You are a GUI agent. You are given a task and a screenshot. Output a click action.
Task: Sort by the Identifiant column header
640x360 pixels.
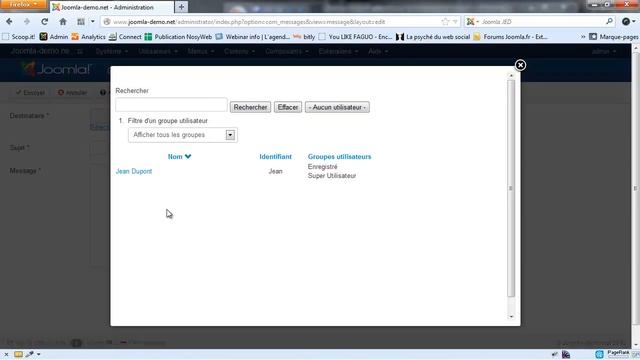click(x=276, y=157)
